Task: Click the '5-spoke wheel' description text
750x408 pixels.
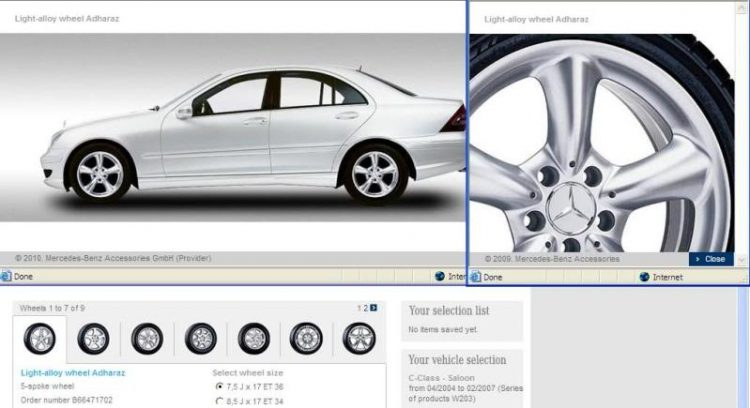Action: [47, 386]
